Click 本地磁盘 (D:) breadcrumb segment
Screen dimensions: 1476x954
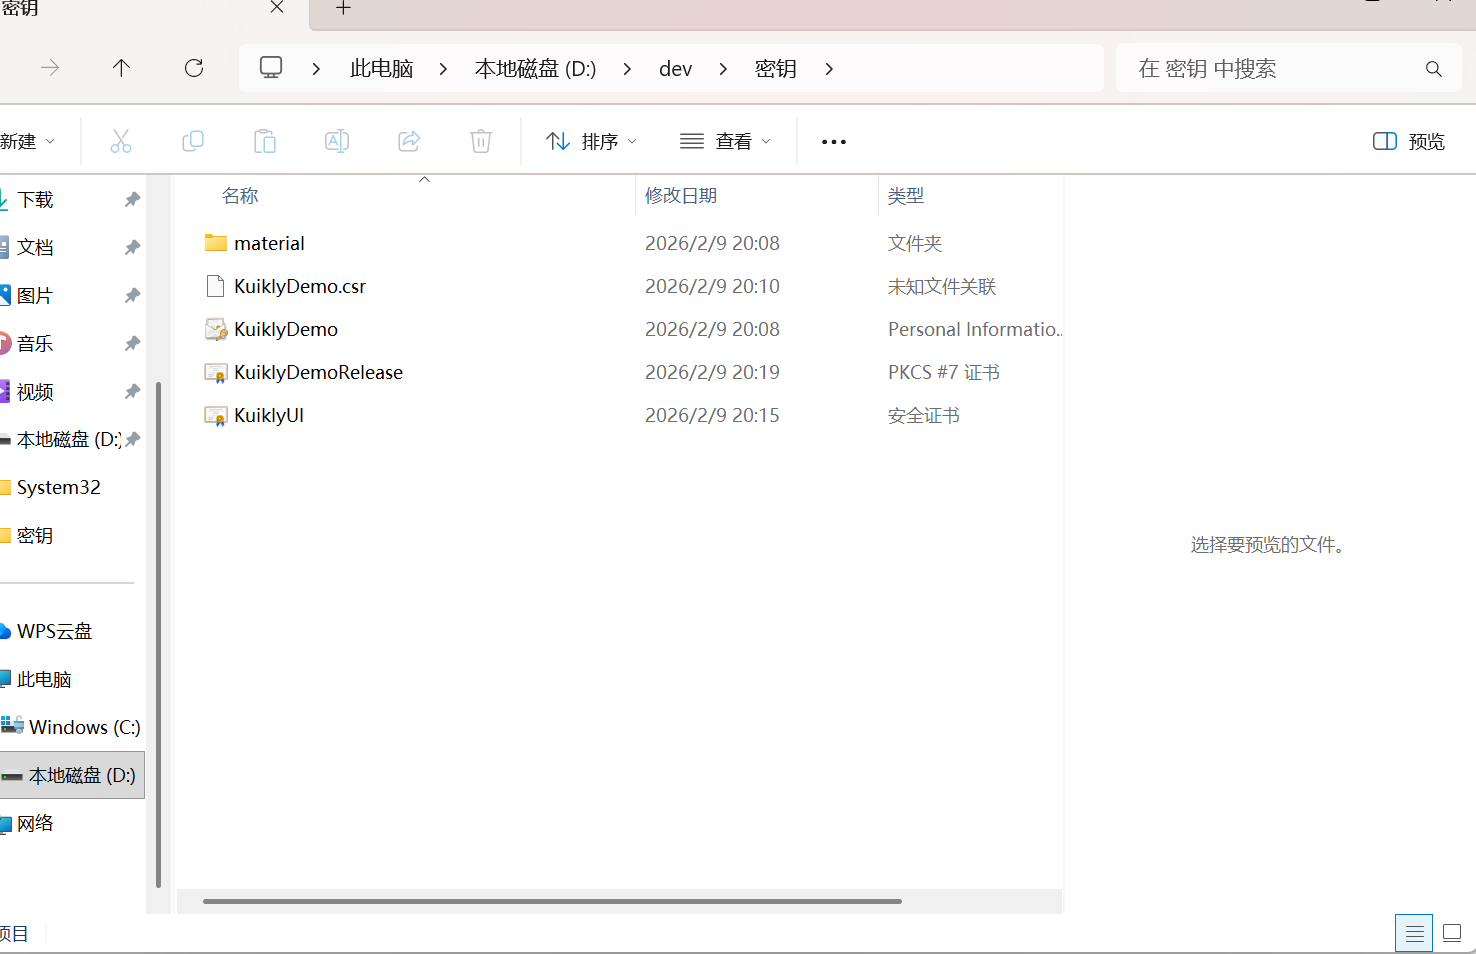pyautogui.click(x=536, y=69)
